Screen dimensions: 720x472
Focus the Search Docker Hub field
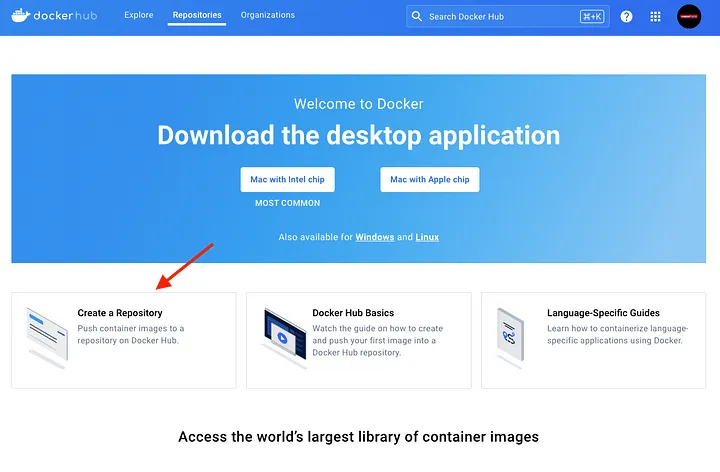click(x=508, y=17)
